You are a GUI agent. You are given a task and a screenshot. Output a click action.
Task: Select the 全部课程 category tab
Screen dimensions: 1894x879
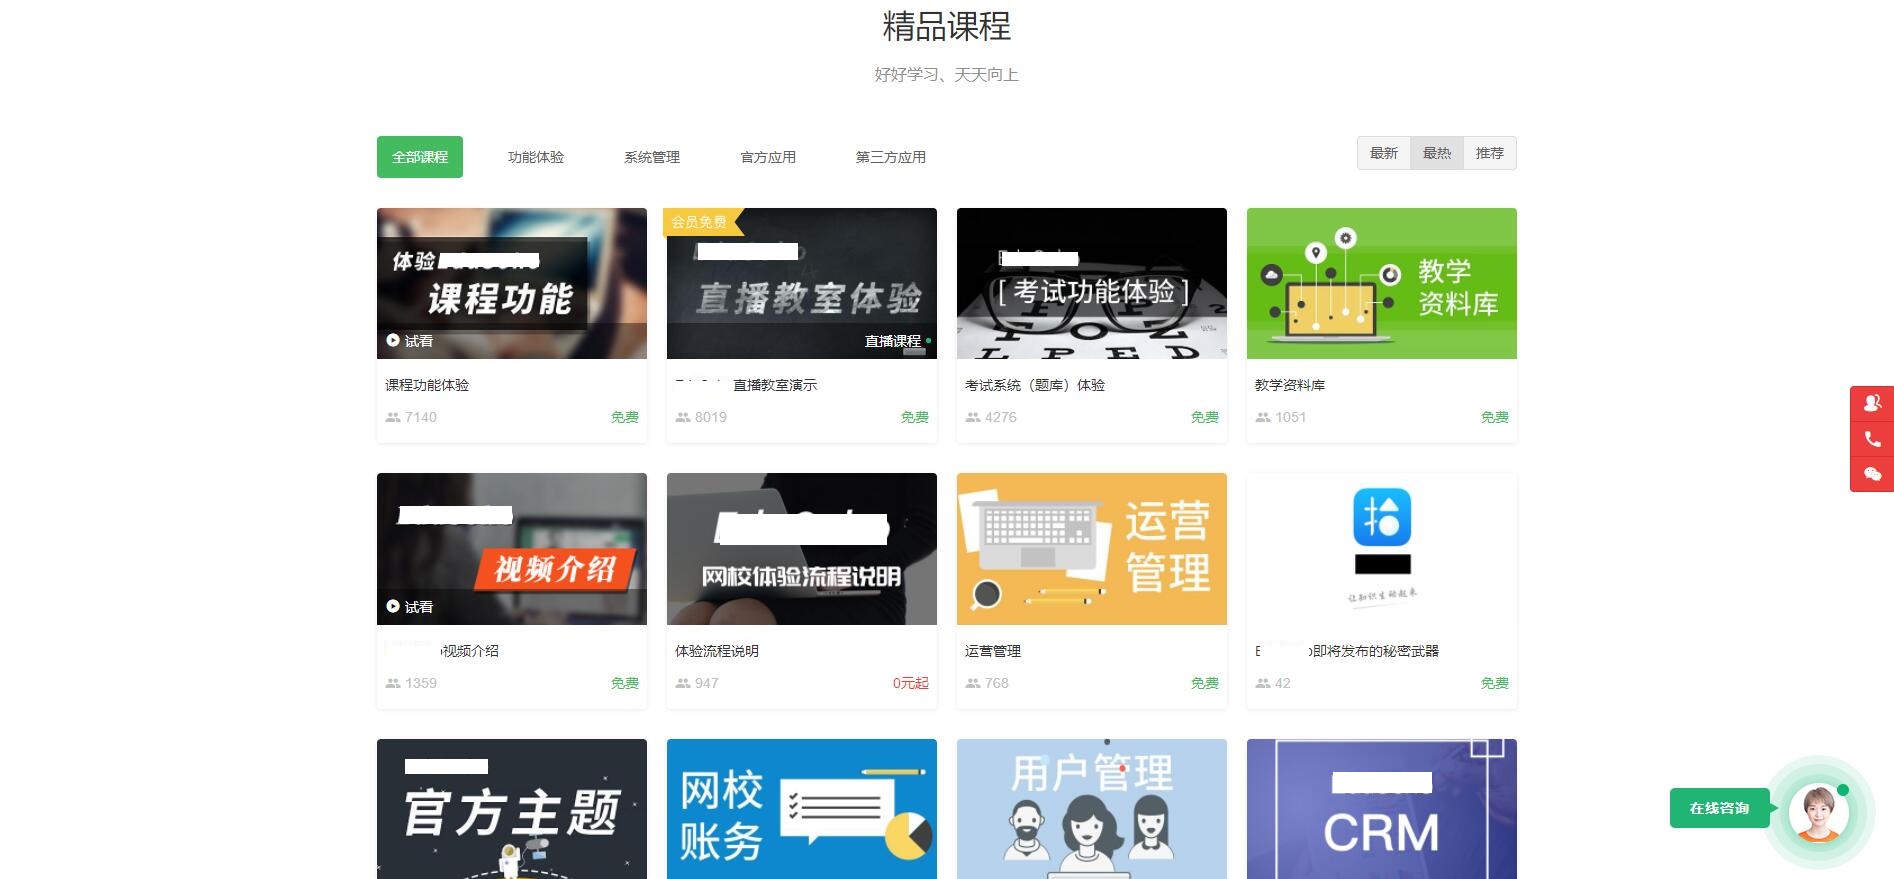419,157
